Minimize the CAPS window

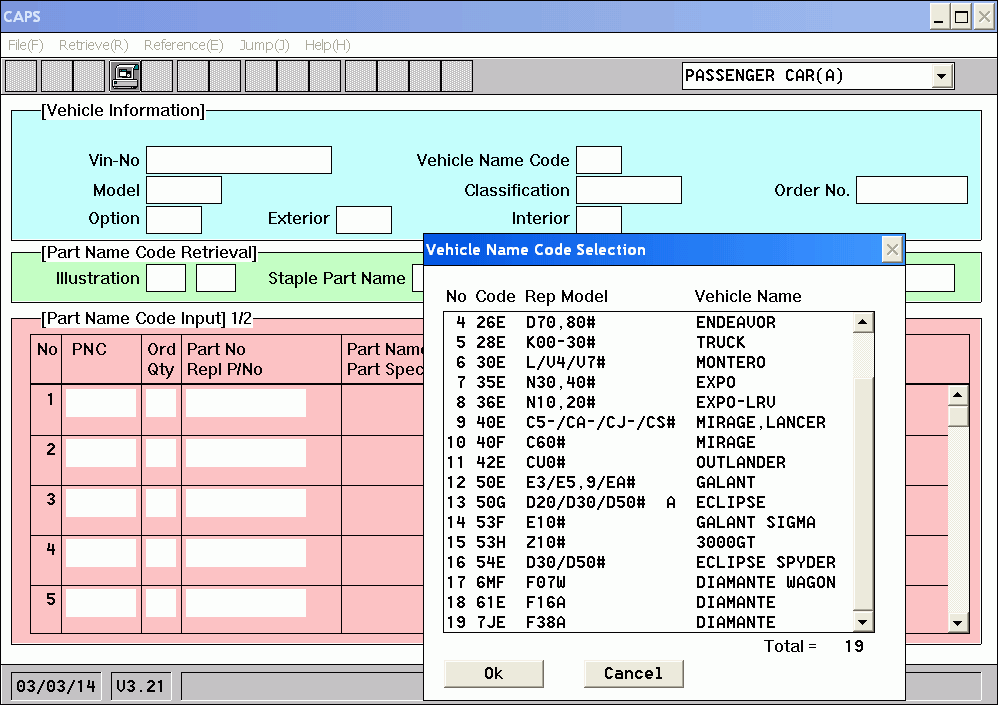[x=940, y=17]
